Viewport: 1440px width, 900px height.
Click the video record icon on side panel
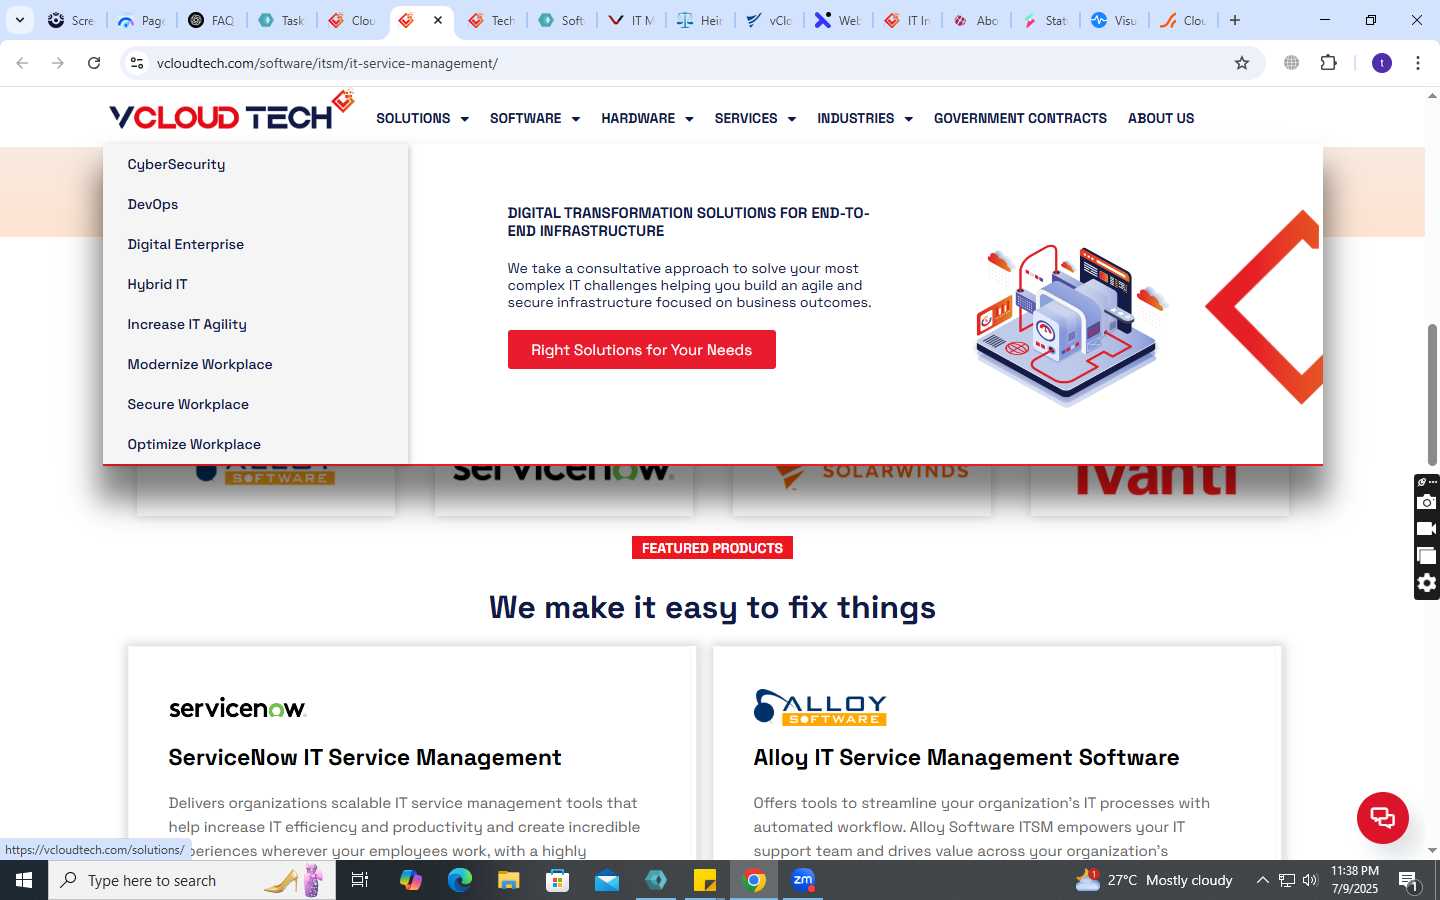(1427, 529)
